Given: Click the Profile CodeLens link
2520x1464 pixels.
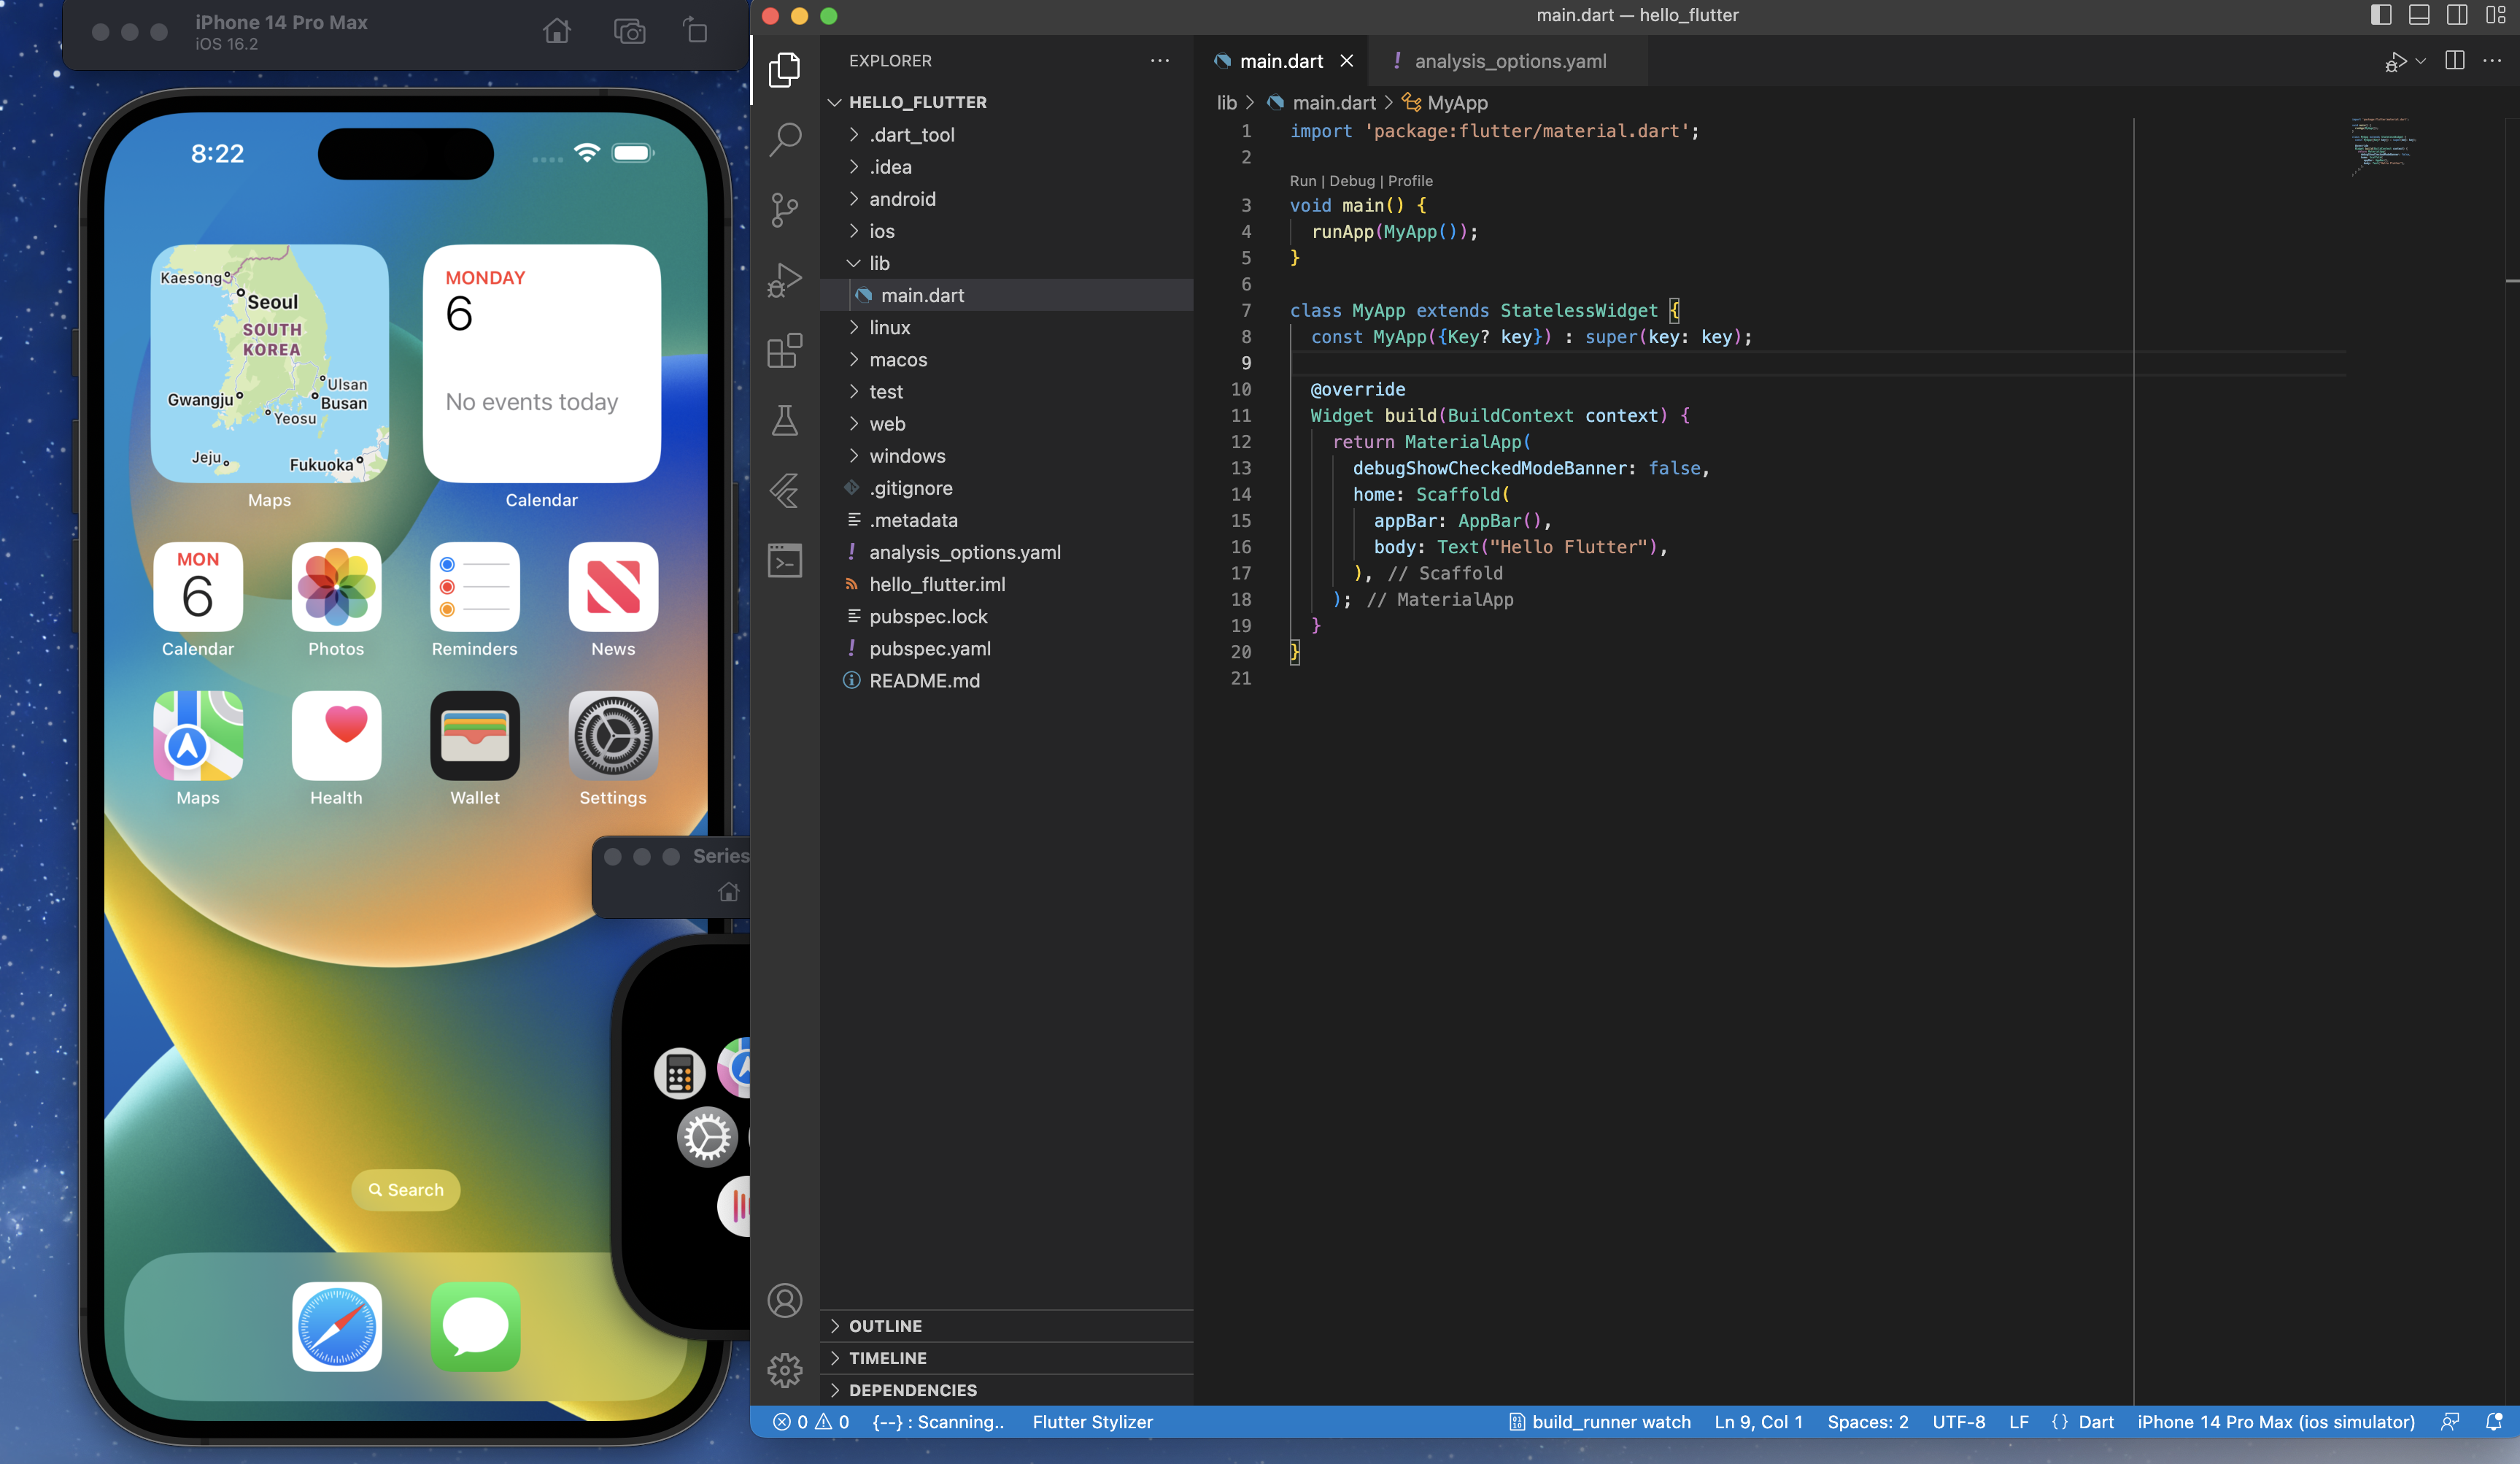Looking at the screenshot, I should tap(1410, 181).
